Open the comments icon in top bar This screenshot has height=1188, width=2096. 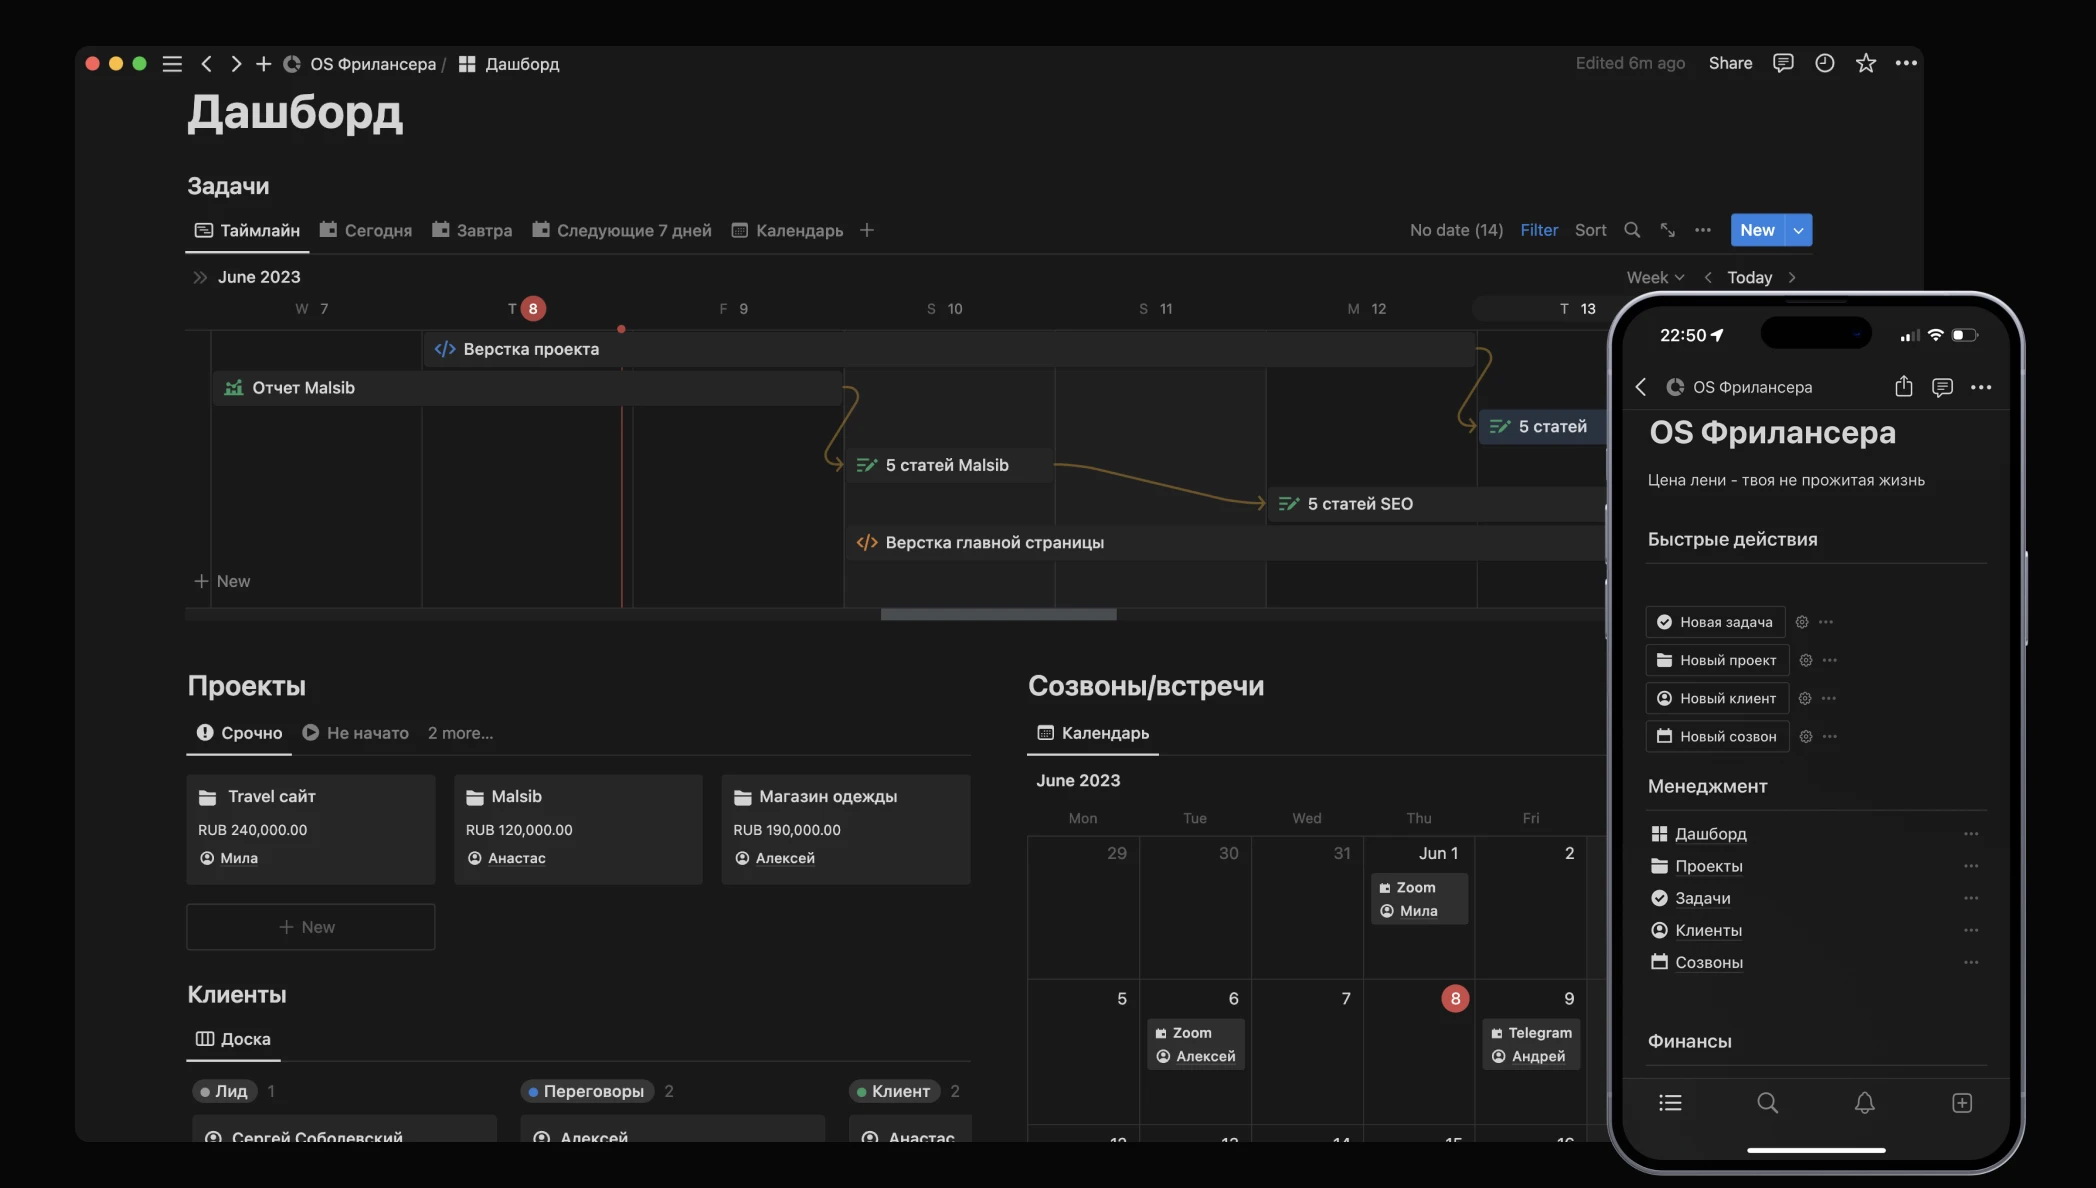click(1783, 63)
